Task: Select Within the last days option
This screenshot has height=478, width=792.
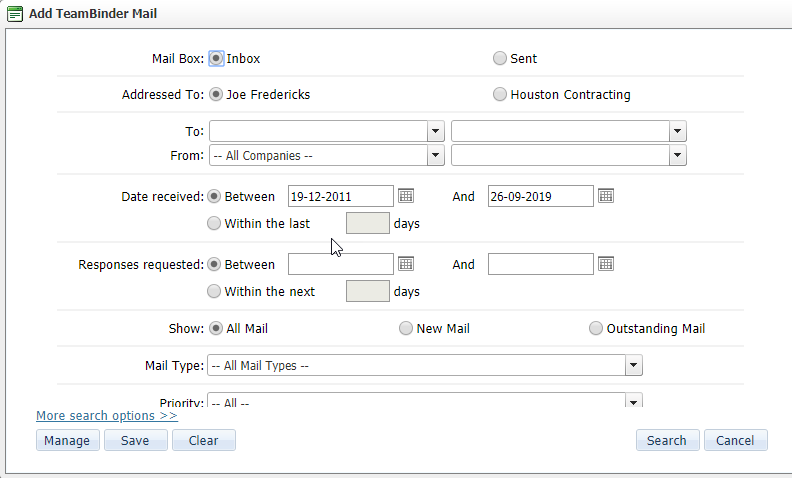Action: [x=214, y=223]
